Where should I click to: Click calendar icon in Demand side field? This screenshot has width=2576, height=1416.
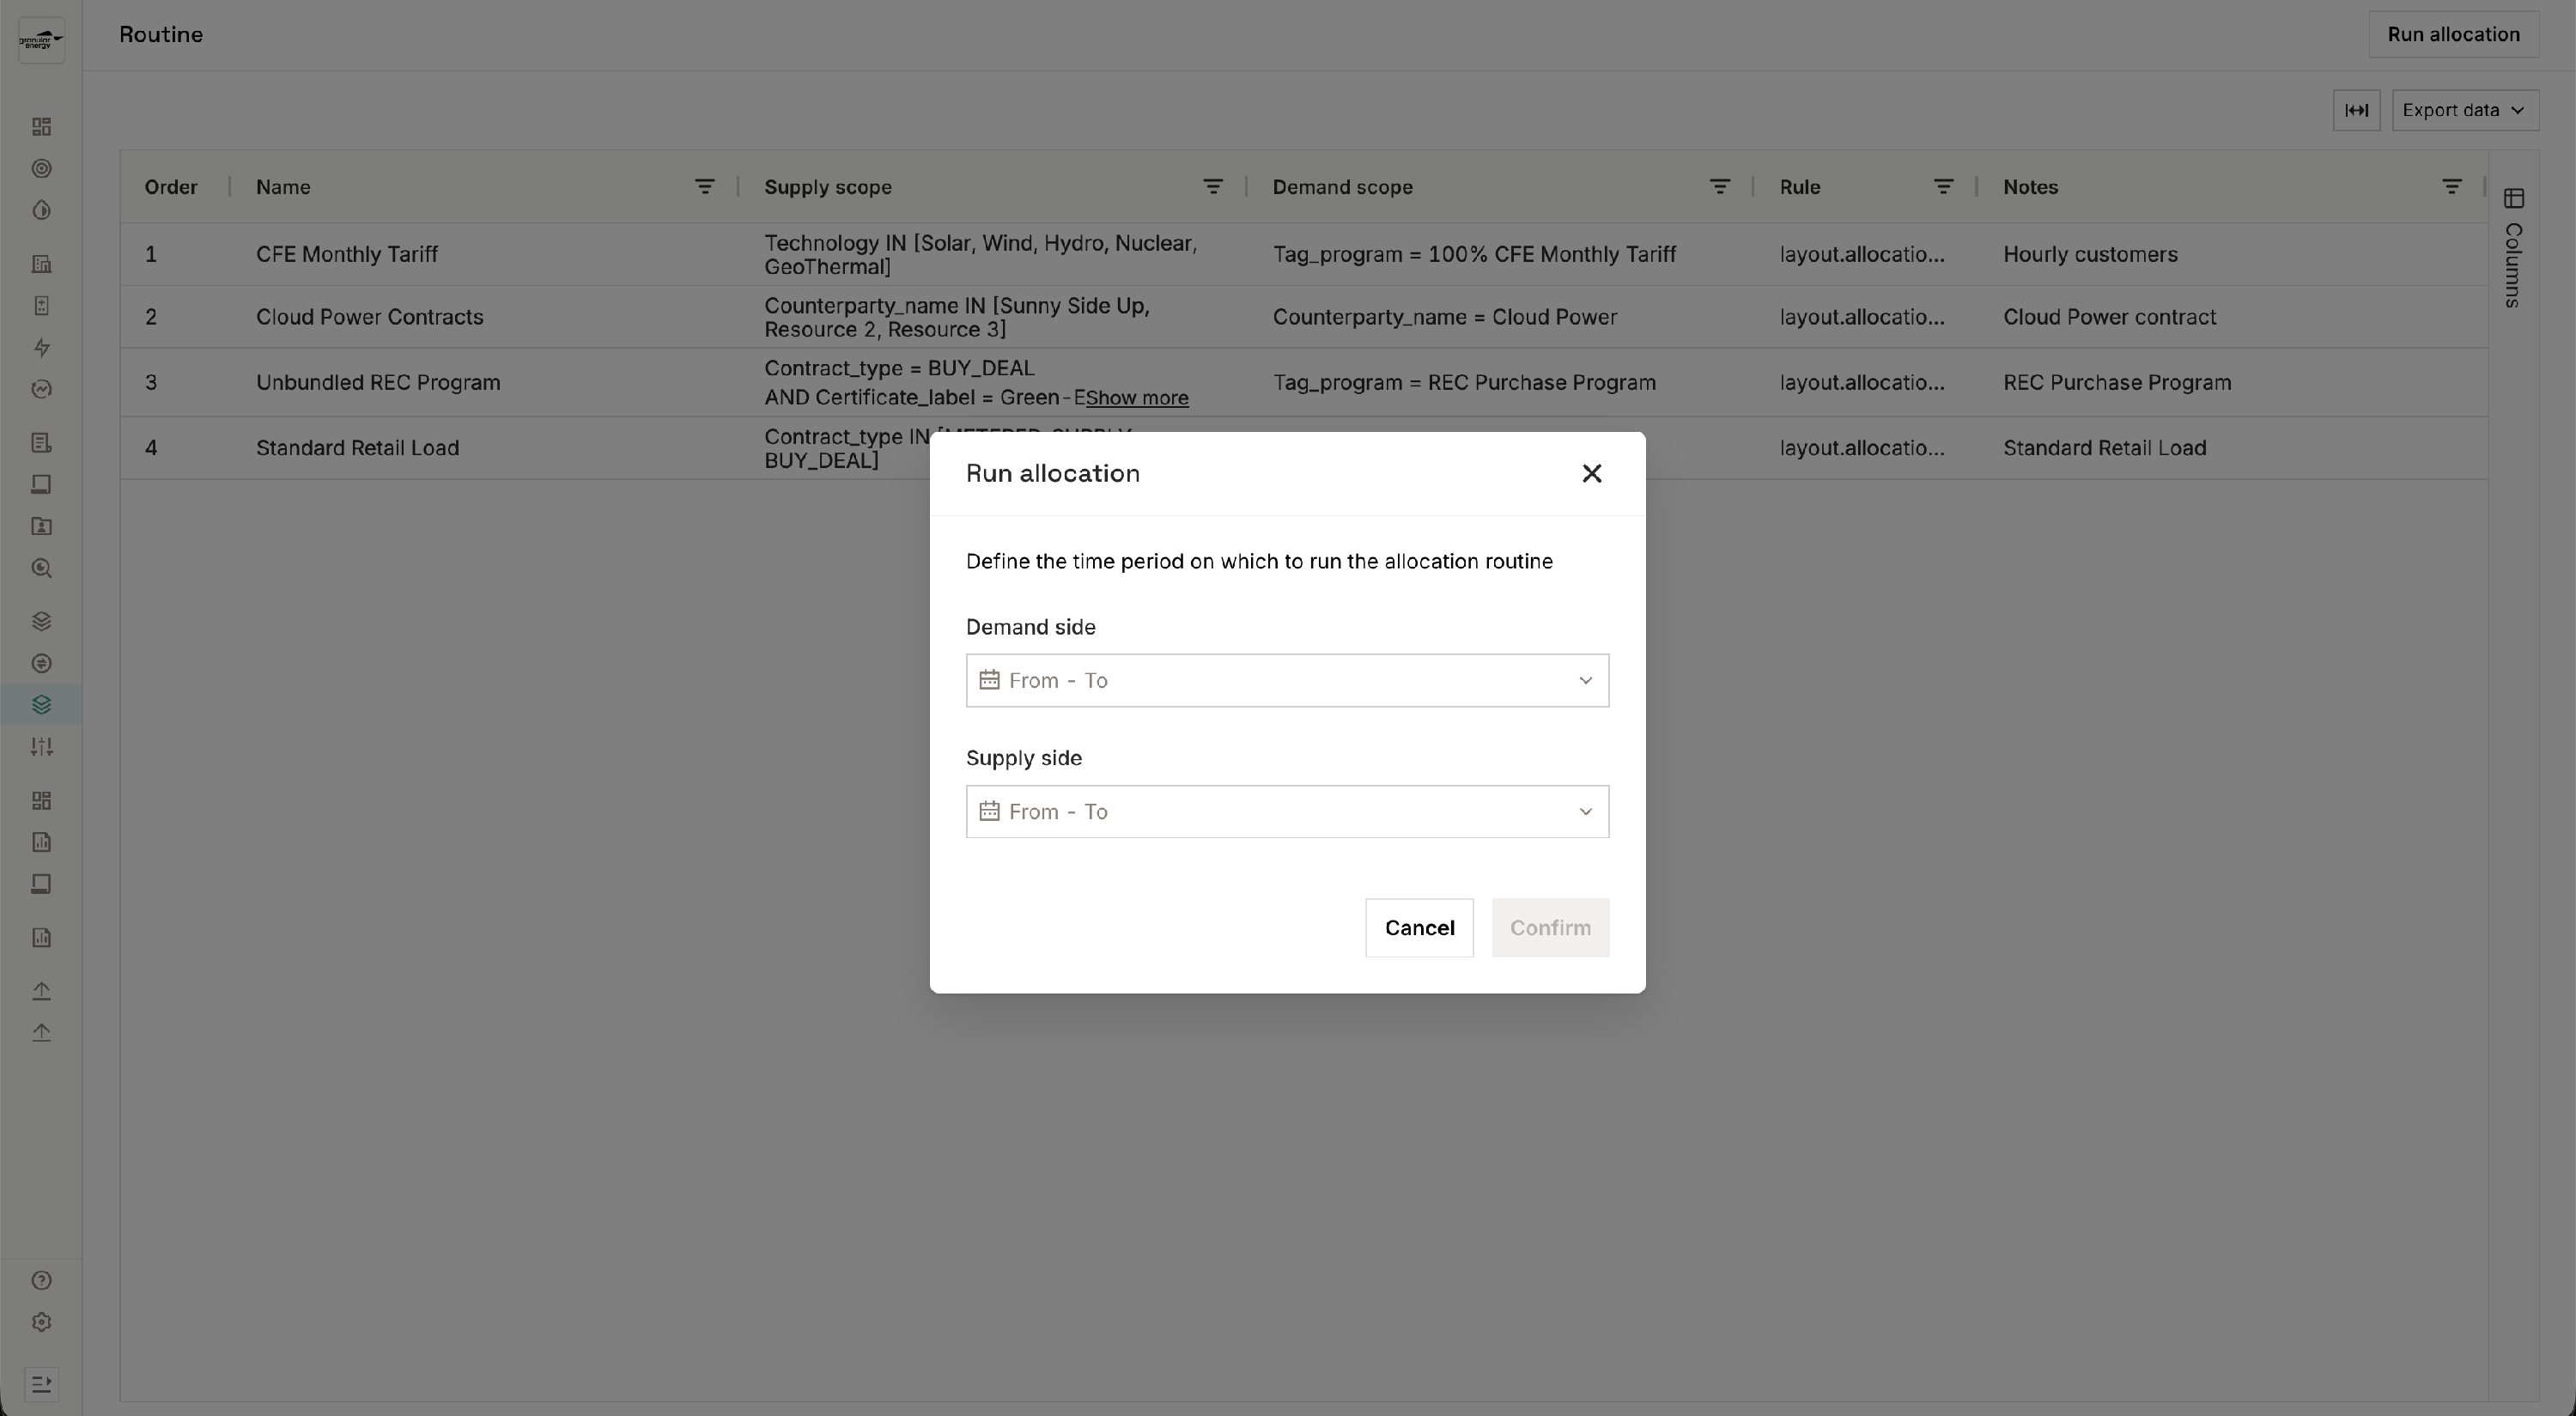pos(989,680)
